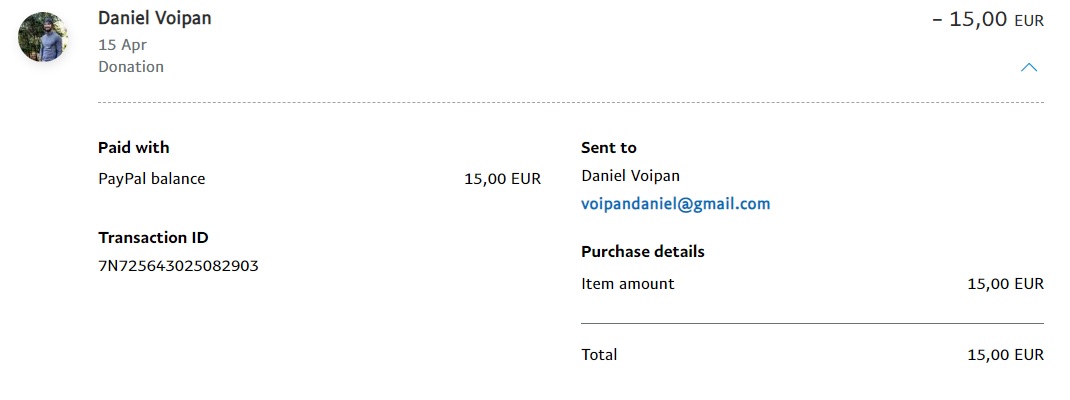Click the Transaction ID heading
Image resolution: width=1070 pixels, height=400 pixels.
153,237
